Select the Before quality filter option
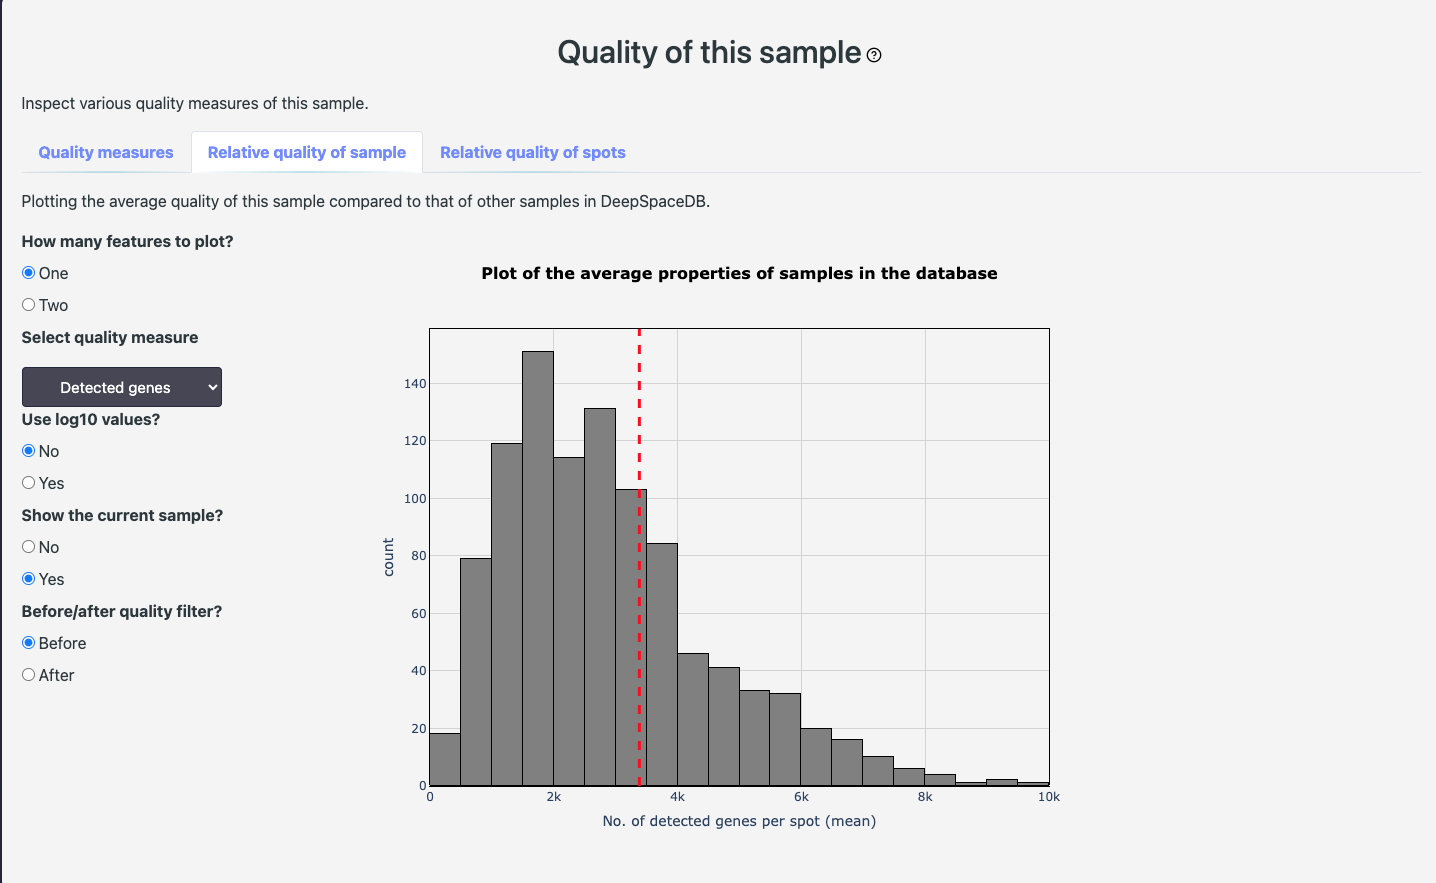The width and height of the screenshot is (1436, 883). coord(29,643)
